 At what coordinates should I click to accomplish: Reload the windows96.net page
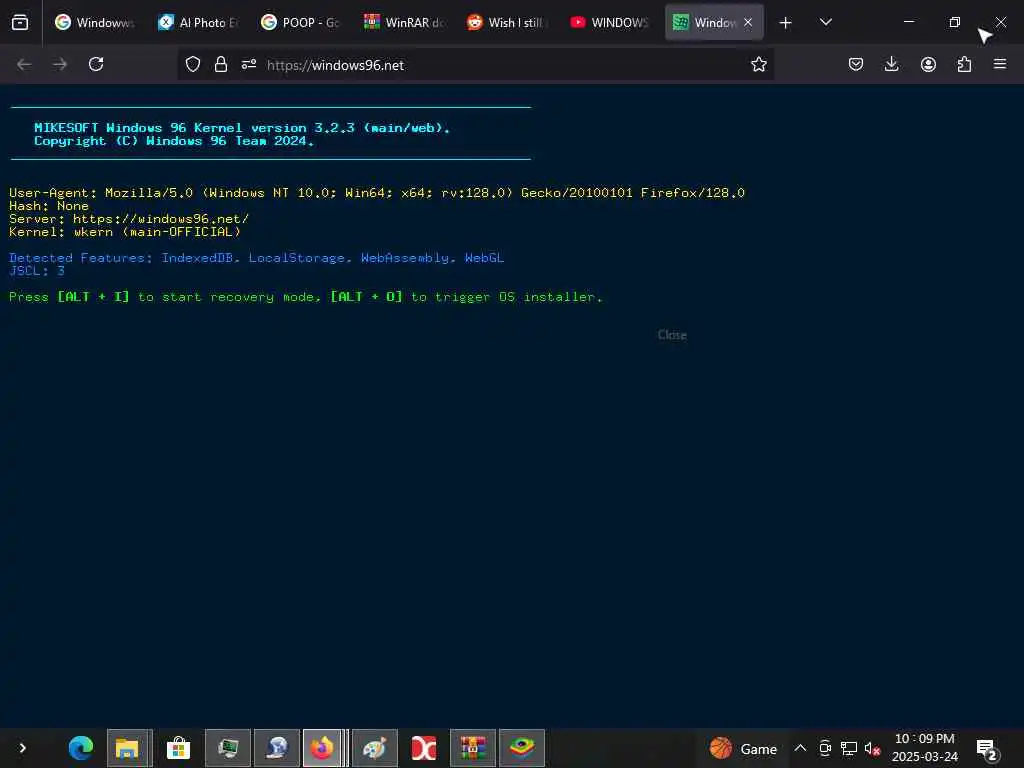[96, 64]
